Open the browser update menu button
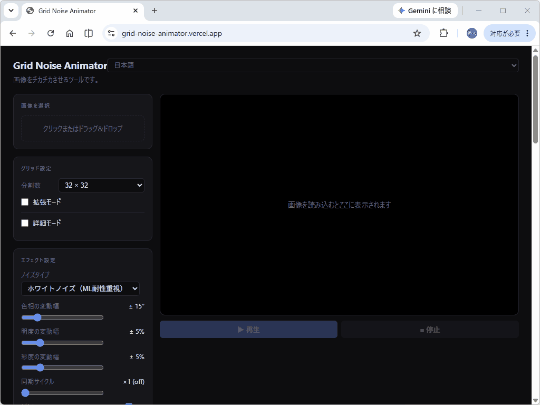The image size is (540, 405). pyautogui.click(x=509, y=33)
